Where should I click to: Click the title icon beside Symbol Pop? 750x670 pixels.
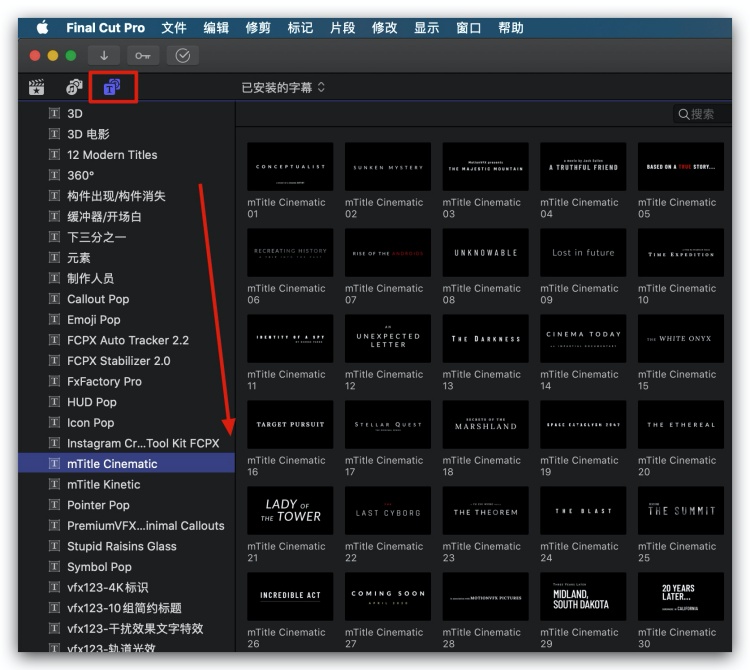tap(55, 567)
